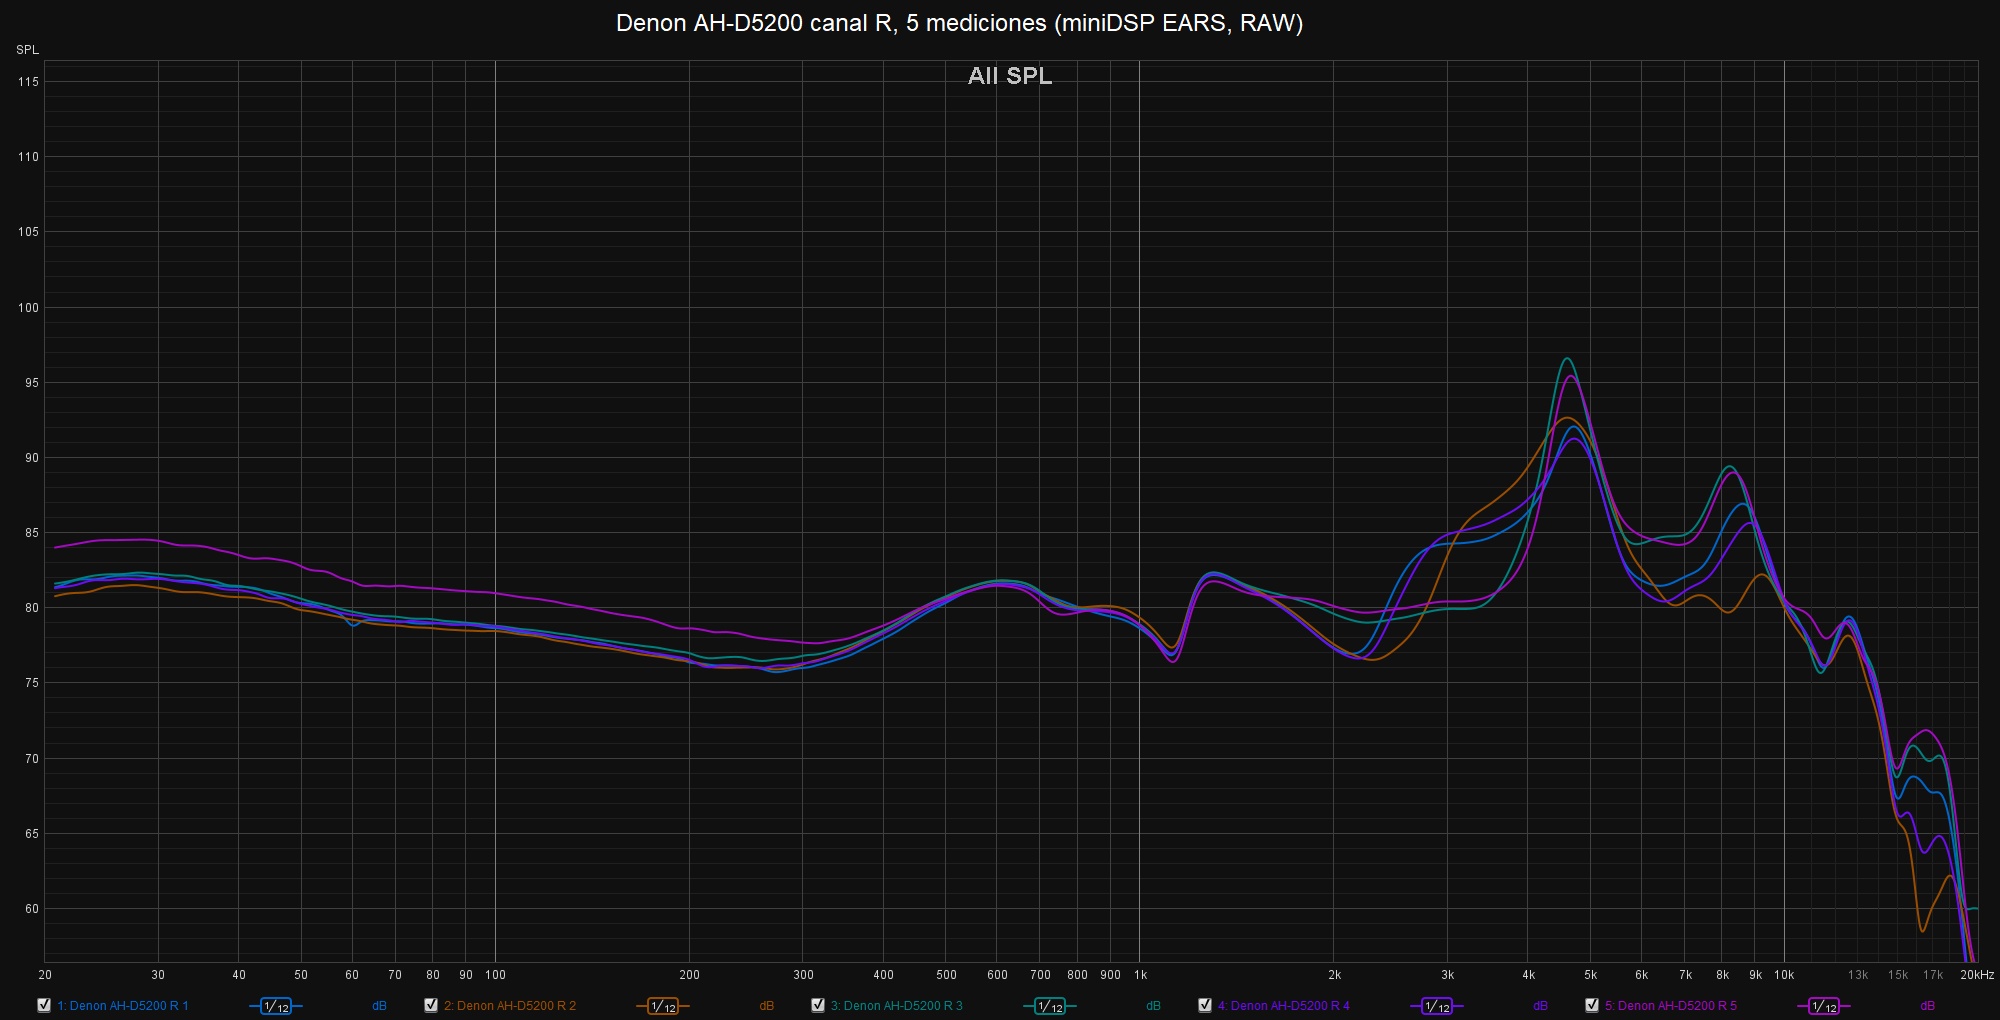
Task: Uncheck the Denon AH-D5200 R 1 trace checkbox
Action: tap(44, 1005)
